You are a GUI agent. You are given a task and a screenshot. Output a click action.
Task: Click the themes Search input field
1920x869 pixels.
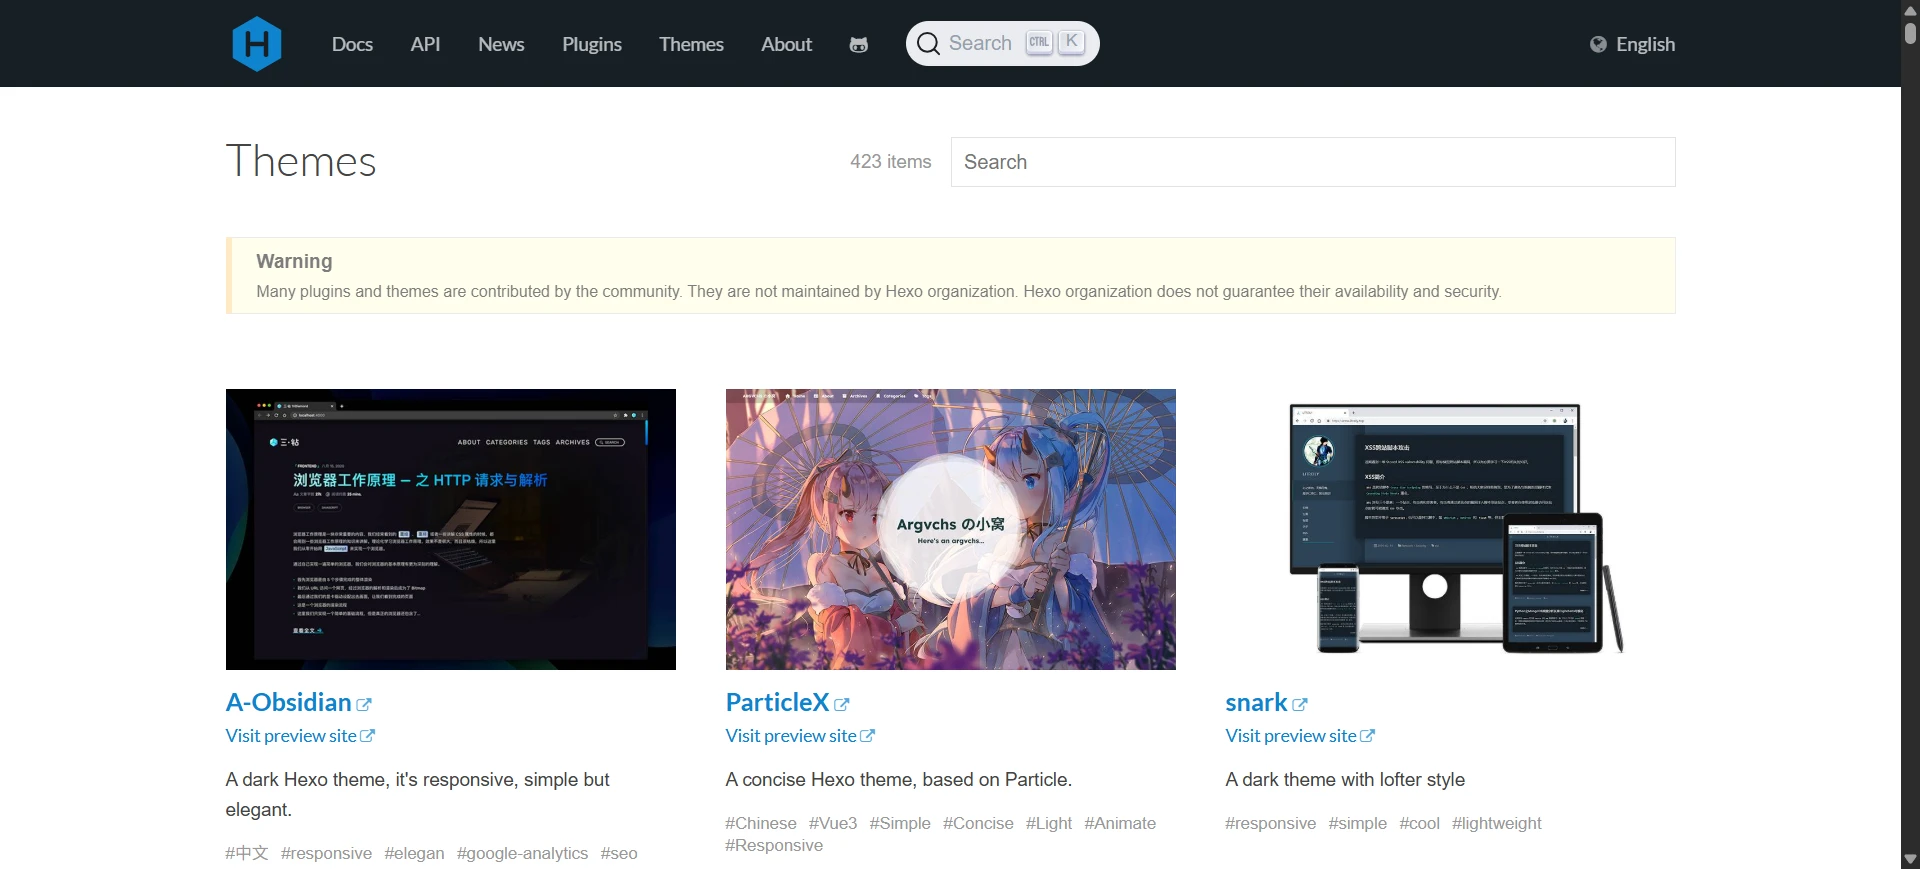[1312, 162]
